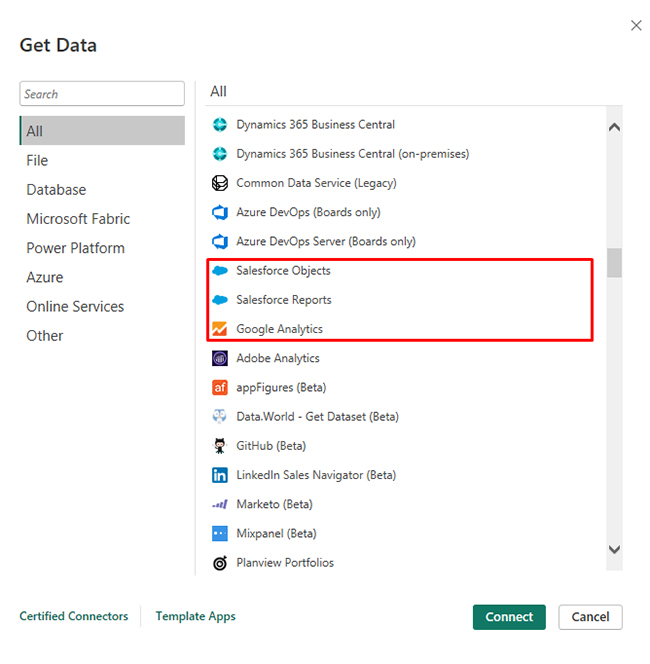The width and height of the screenshot is (650, 664).
Task: Click the Data.World owl icon
Action: (219, 417)
